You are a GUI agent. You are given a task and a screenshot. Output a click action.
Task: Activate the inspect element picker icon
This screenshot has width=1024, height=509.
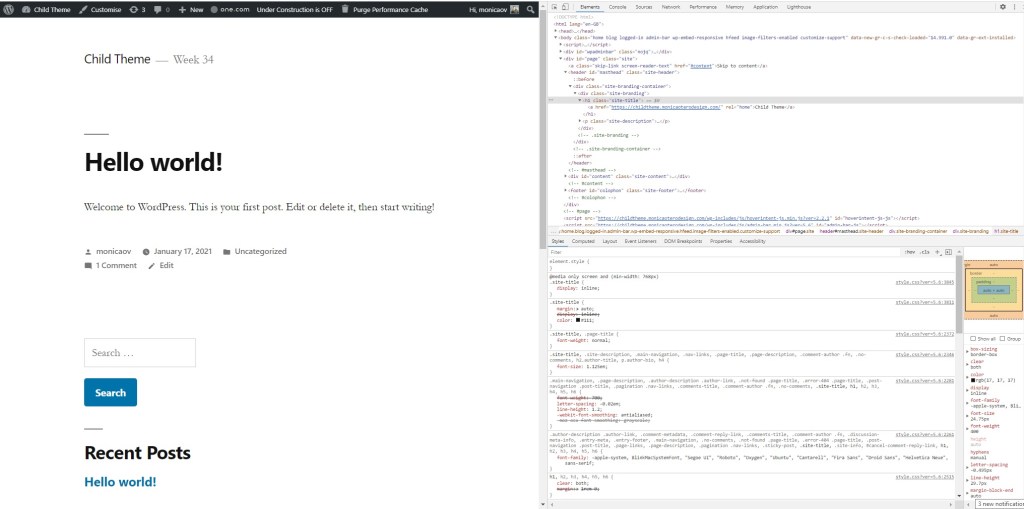click(555, 6)
